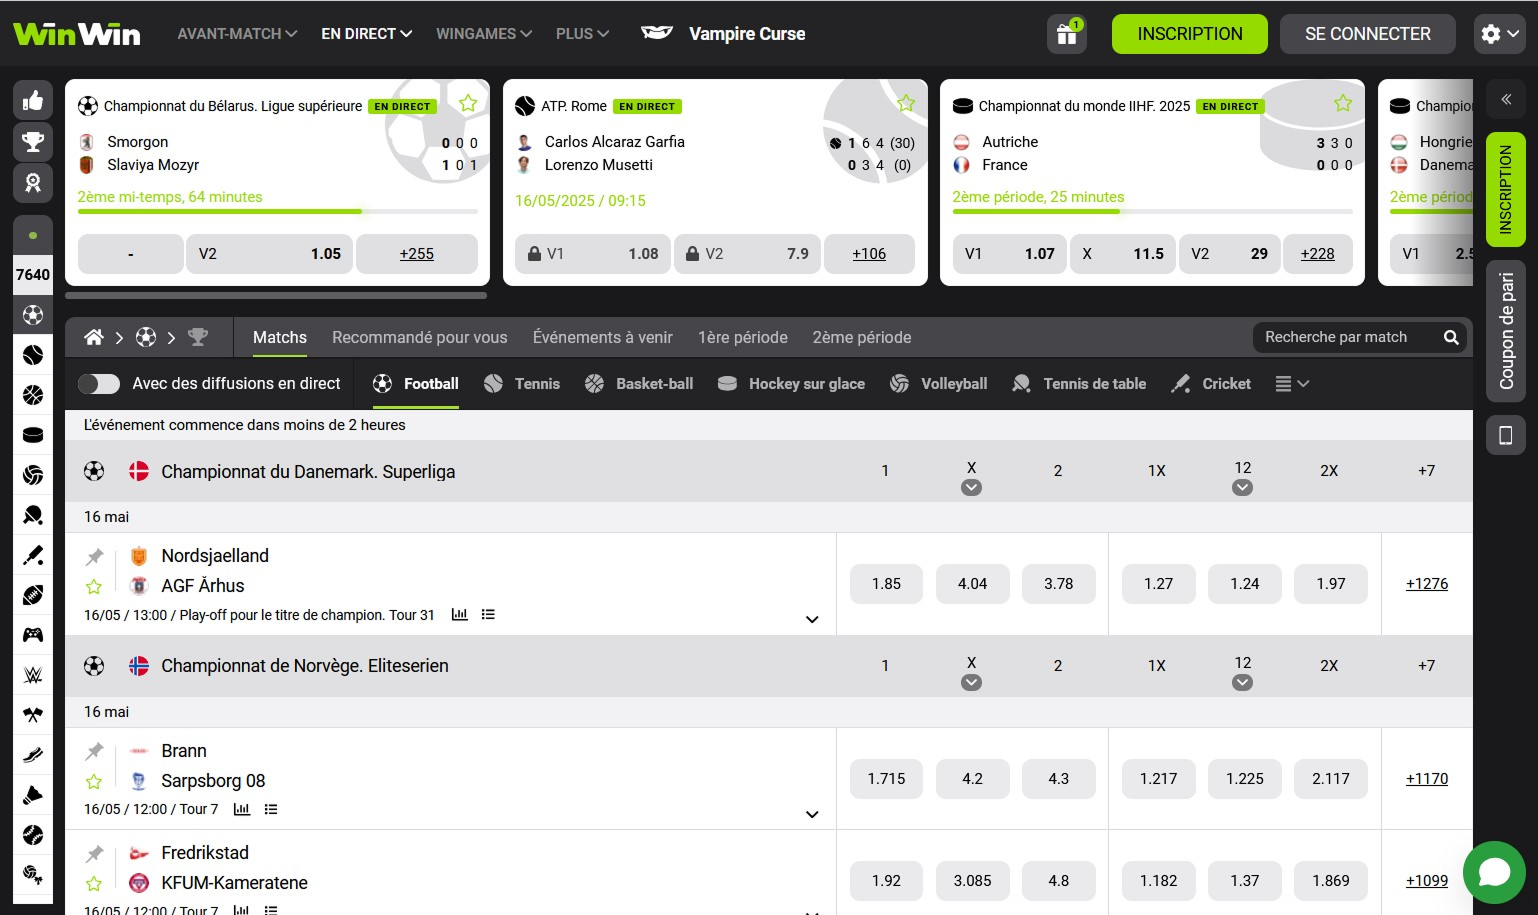The height and width of the screenshot is (915, 1538).
Task: Select the Tennis sport tab
Action: (522, 384)
